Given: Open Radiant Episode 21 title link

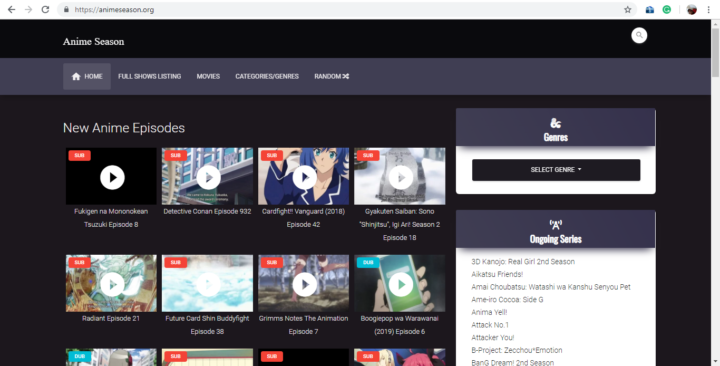Looking at the screenshot, I should pos(111,318).
